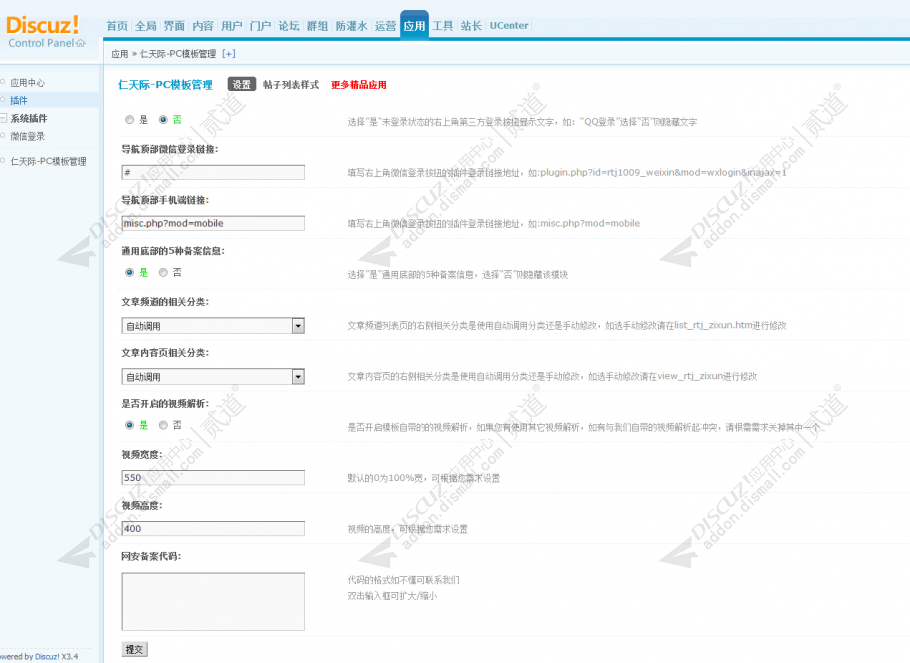Viewport: 910px width, 663px height.
Task: Click the 网安备案代码 text area
Action: [213, 601]
